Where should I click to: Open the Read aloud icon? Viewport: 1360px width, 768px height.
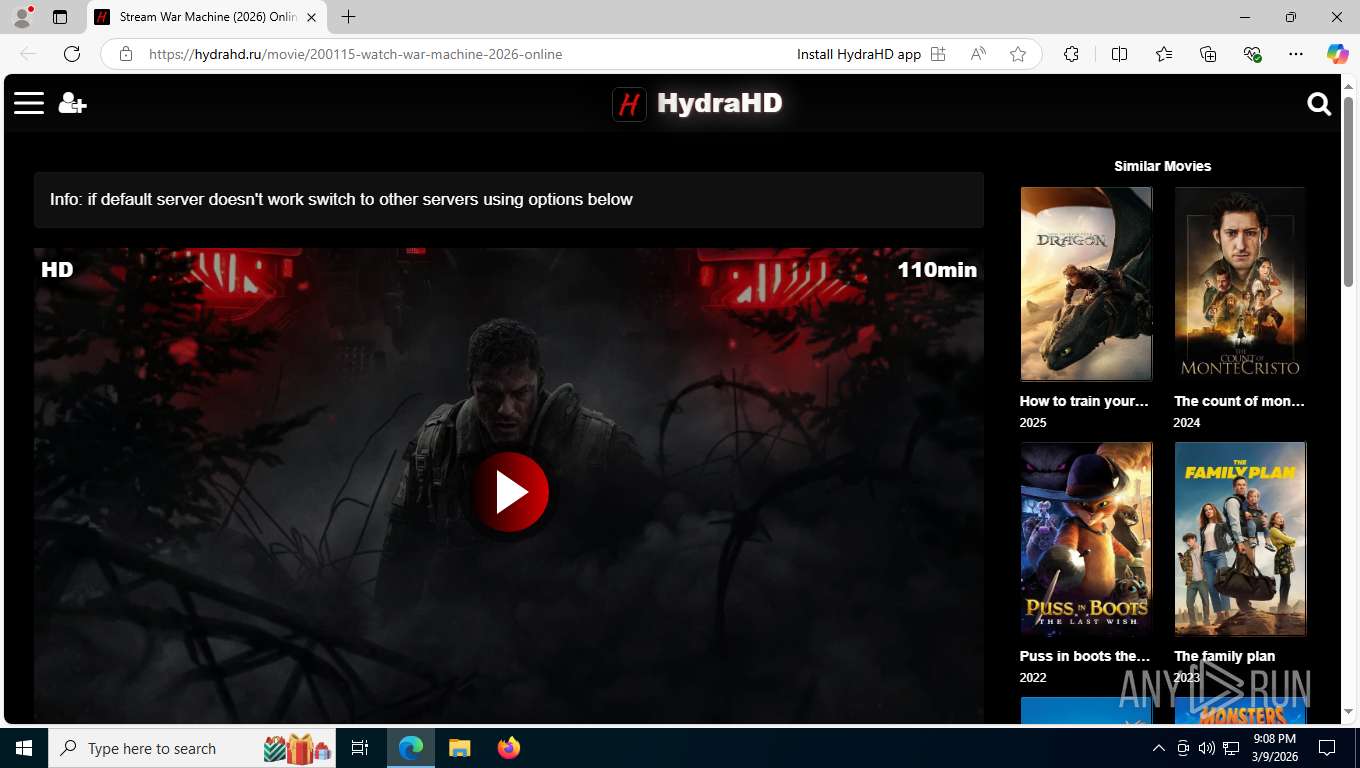[x=978, y=54]
